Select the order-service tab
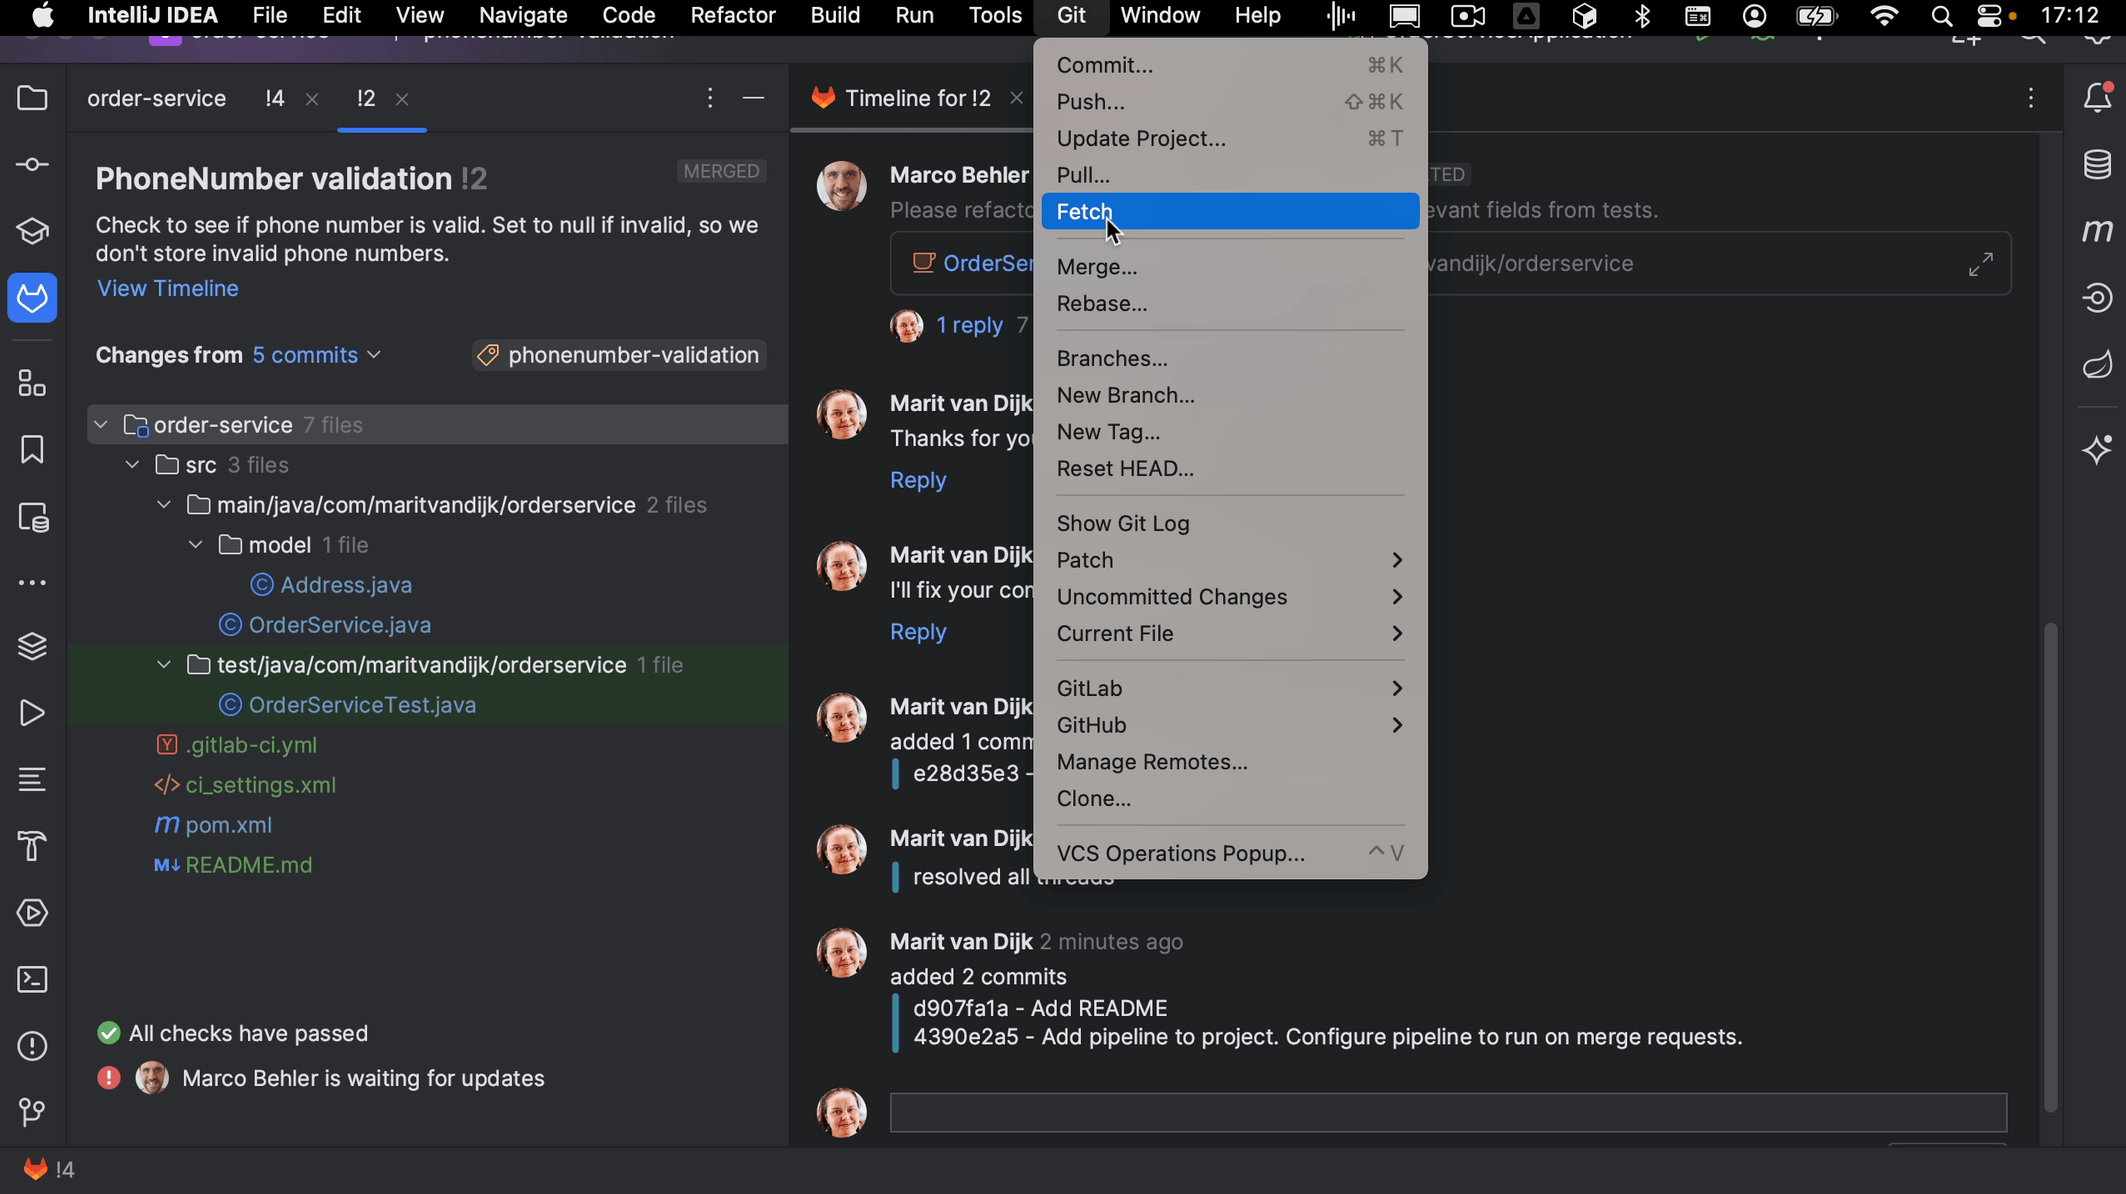 pyautogui.click(x=156, y=98)
